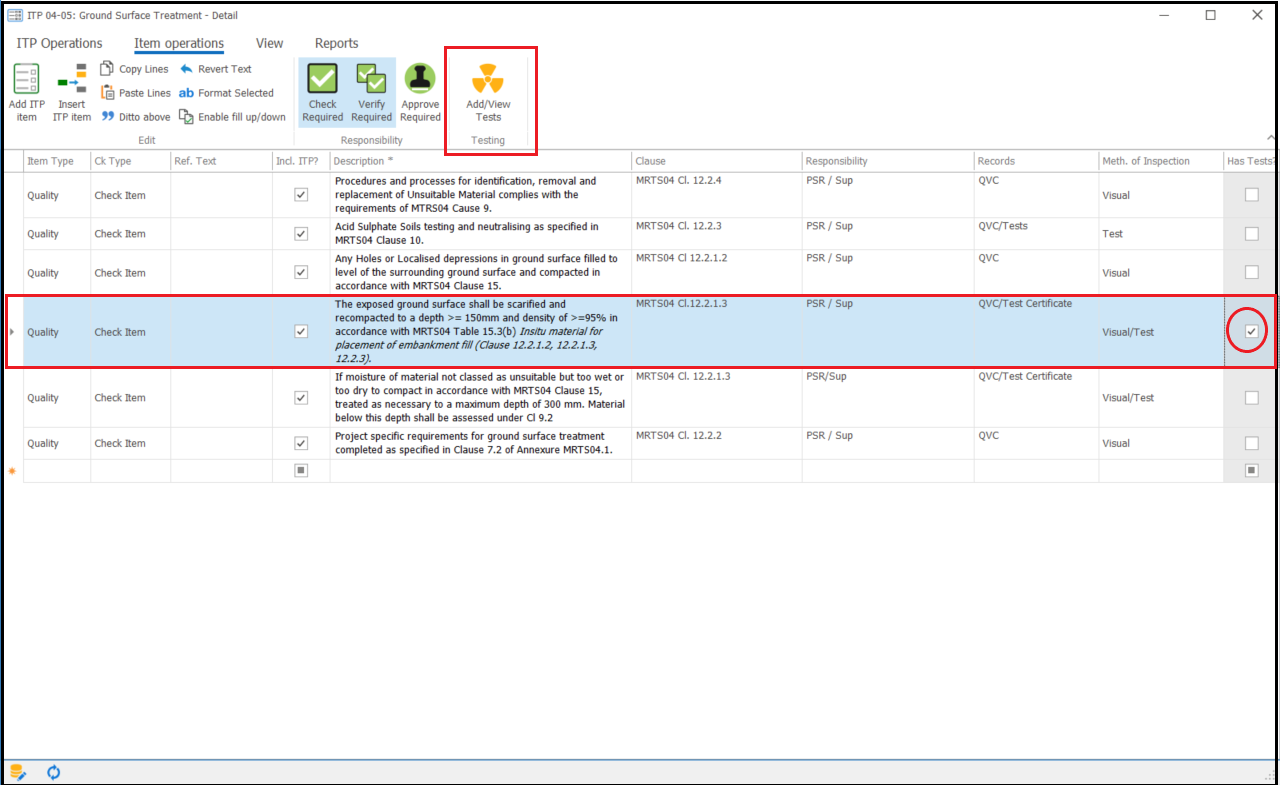The image size is (1280, 785).
Task: Select the 'MRTS04 Cl. 12.2.3' clause cell
Action: coord(717,234)
